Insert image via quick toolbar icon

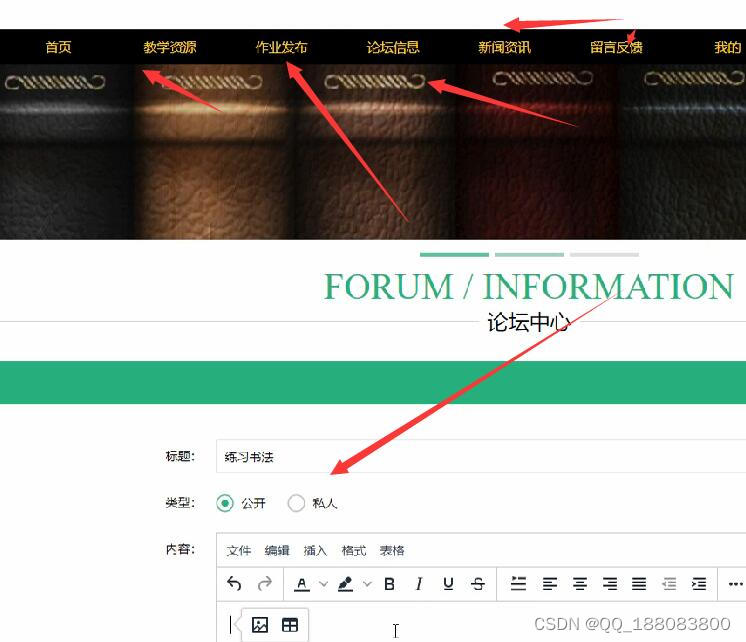[x=260, y=624]
